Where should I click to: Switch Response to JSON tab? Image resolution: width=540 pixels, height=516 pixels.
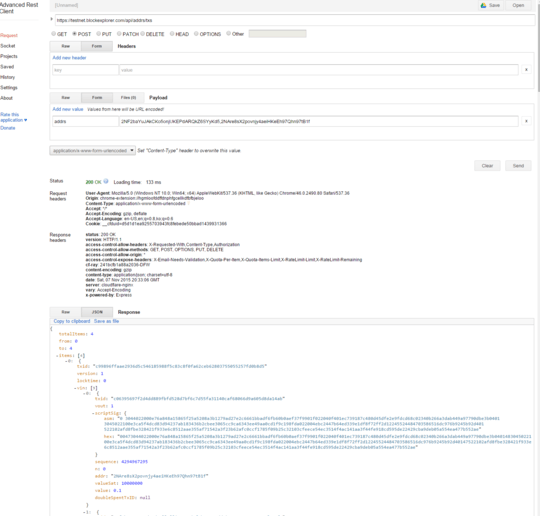(97, 312)
